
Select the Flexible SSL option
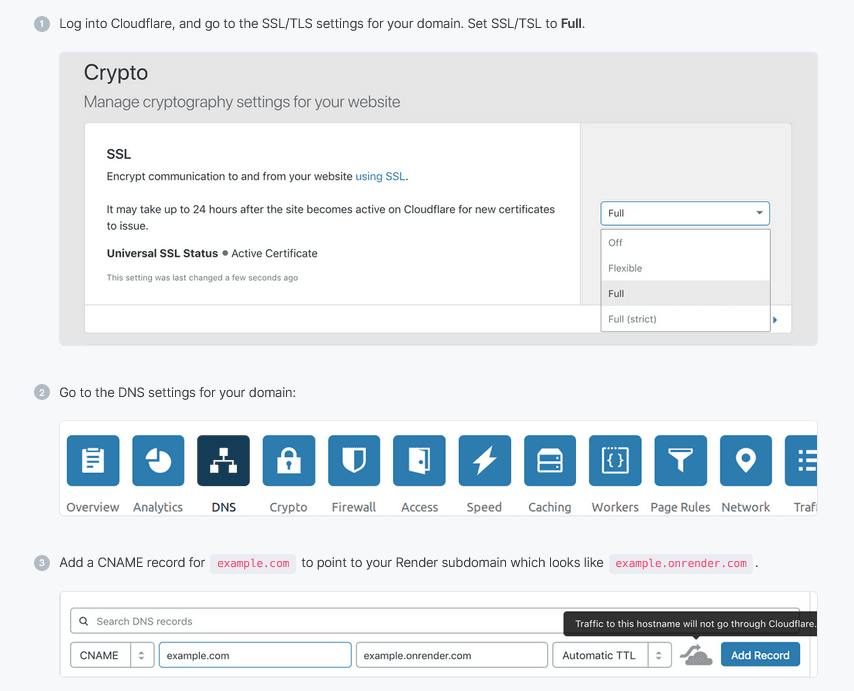625,268
